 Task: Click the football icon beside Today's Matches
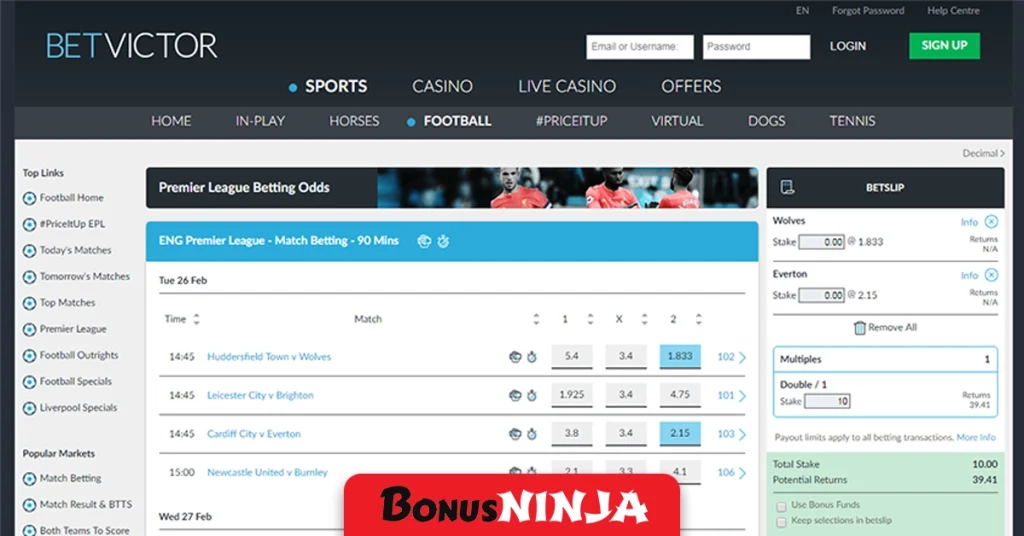[29, 251]
